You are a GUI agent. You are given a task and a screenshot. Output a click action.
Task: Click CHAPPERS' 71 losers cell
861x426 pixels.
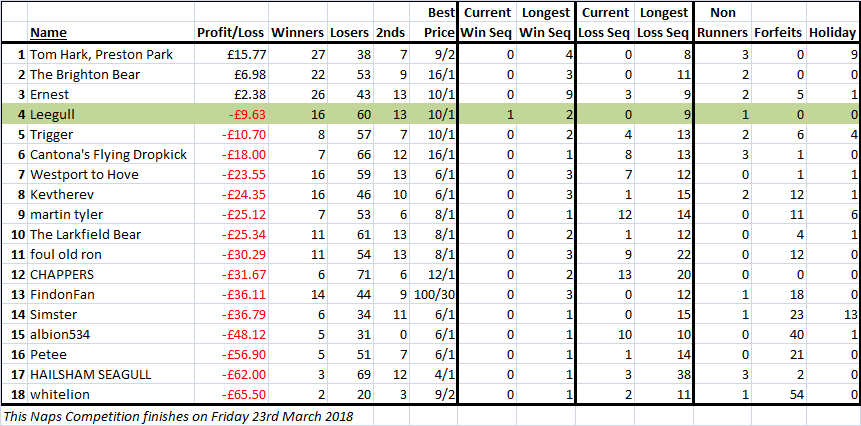coord(361,275)
